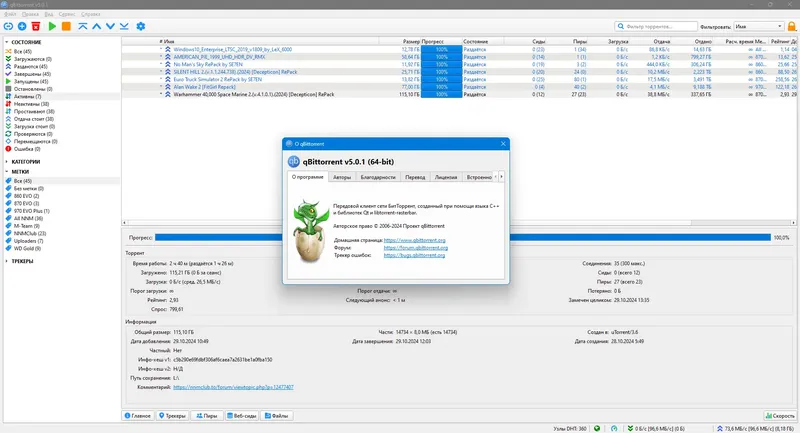Open the Файл menu
This screenshot has width=800, height=433.
(x=10, y=14)
